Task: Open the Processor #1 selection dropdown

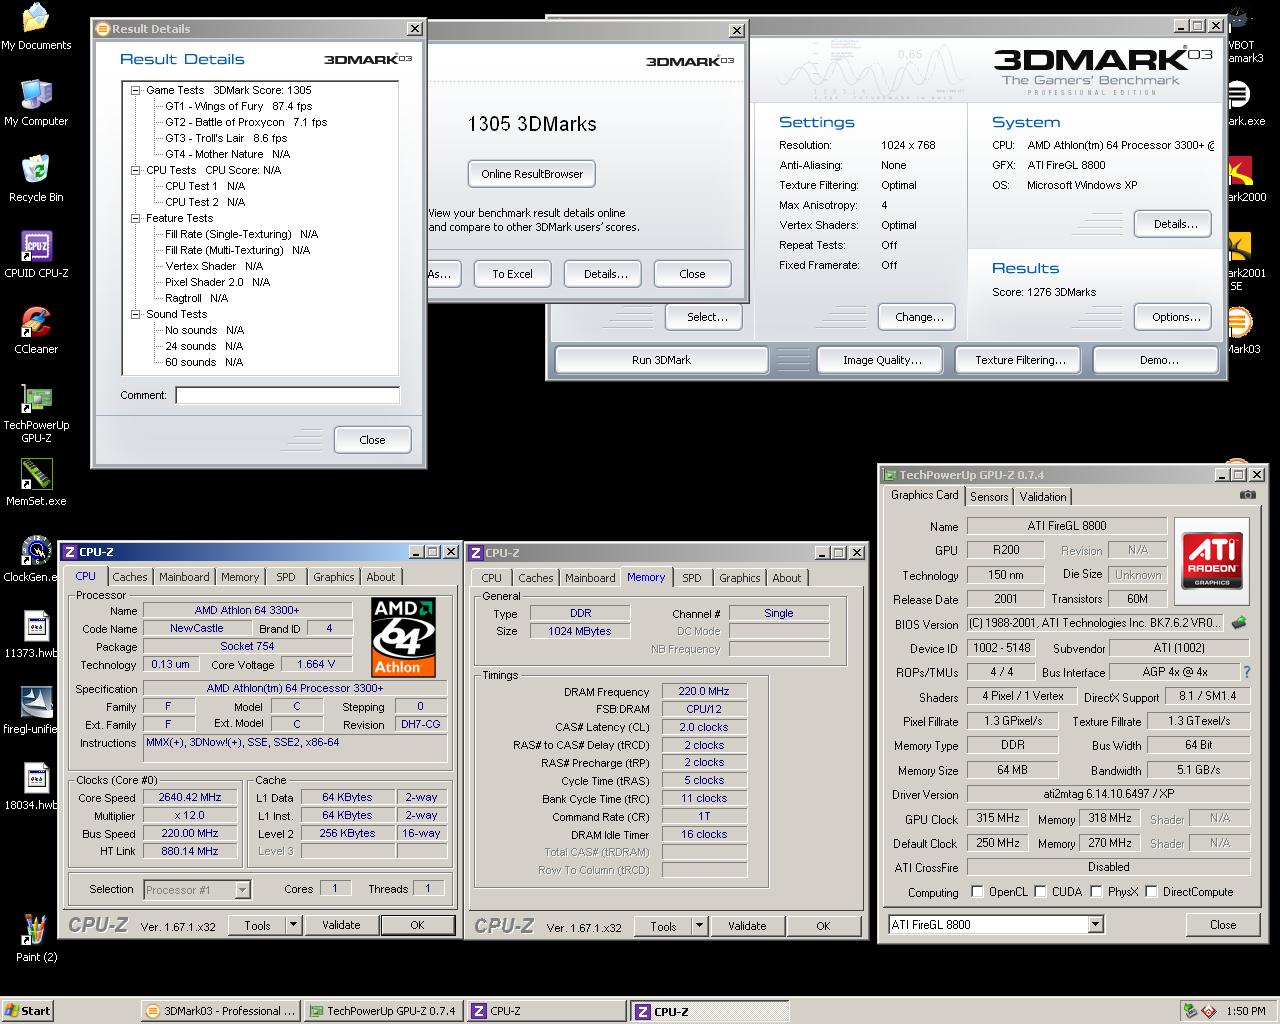Action: coord(242,890)
